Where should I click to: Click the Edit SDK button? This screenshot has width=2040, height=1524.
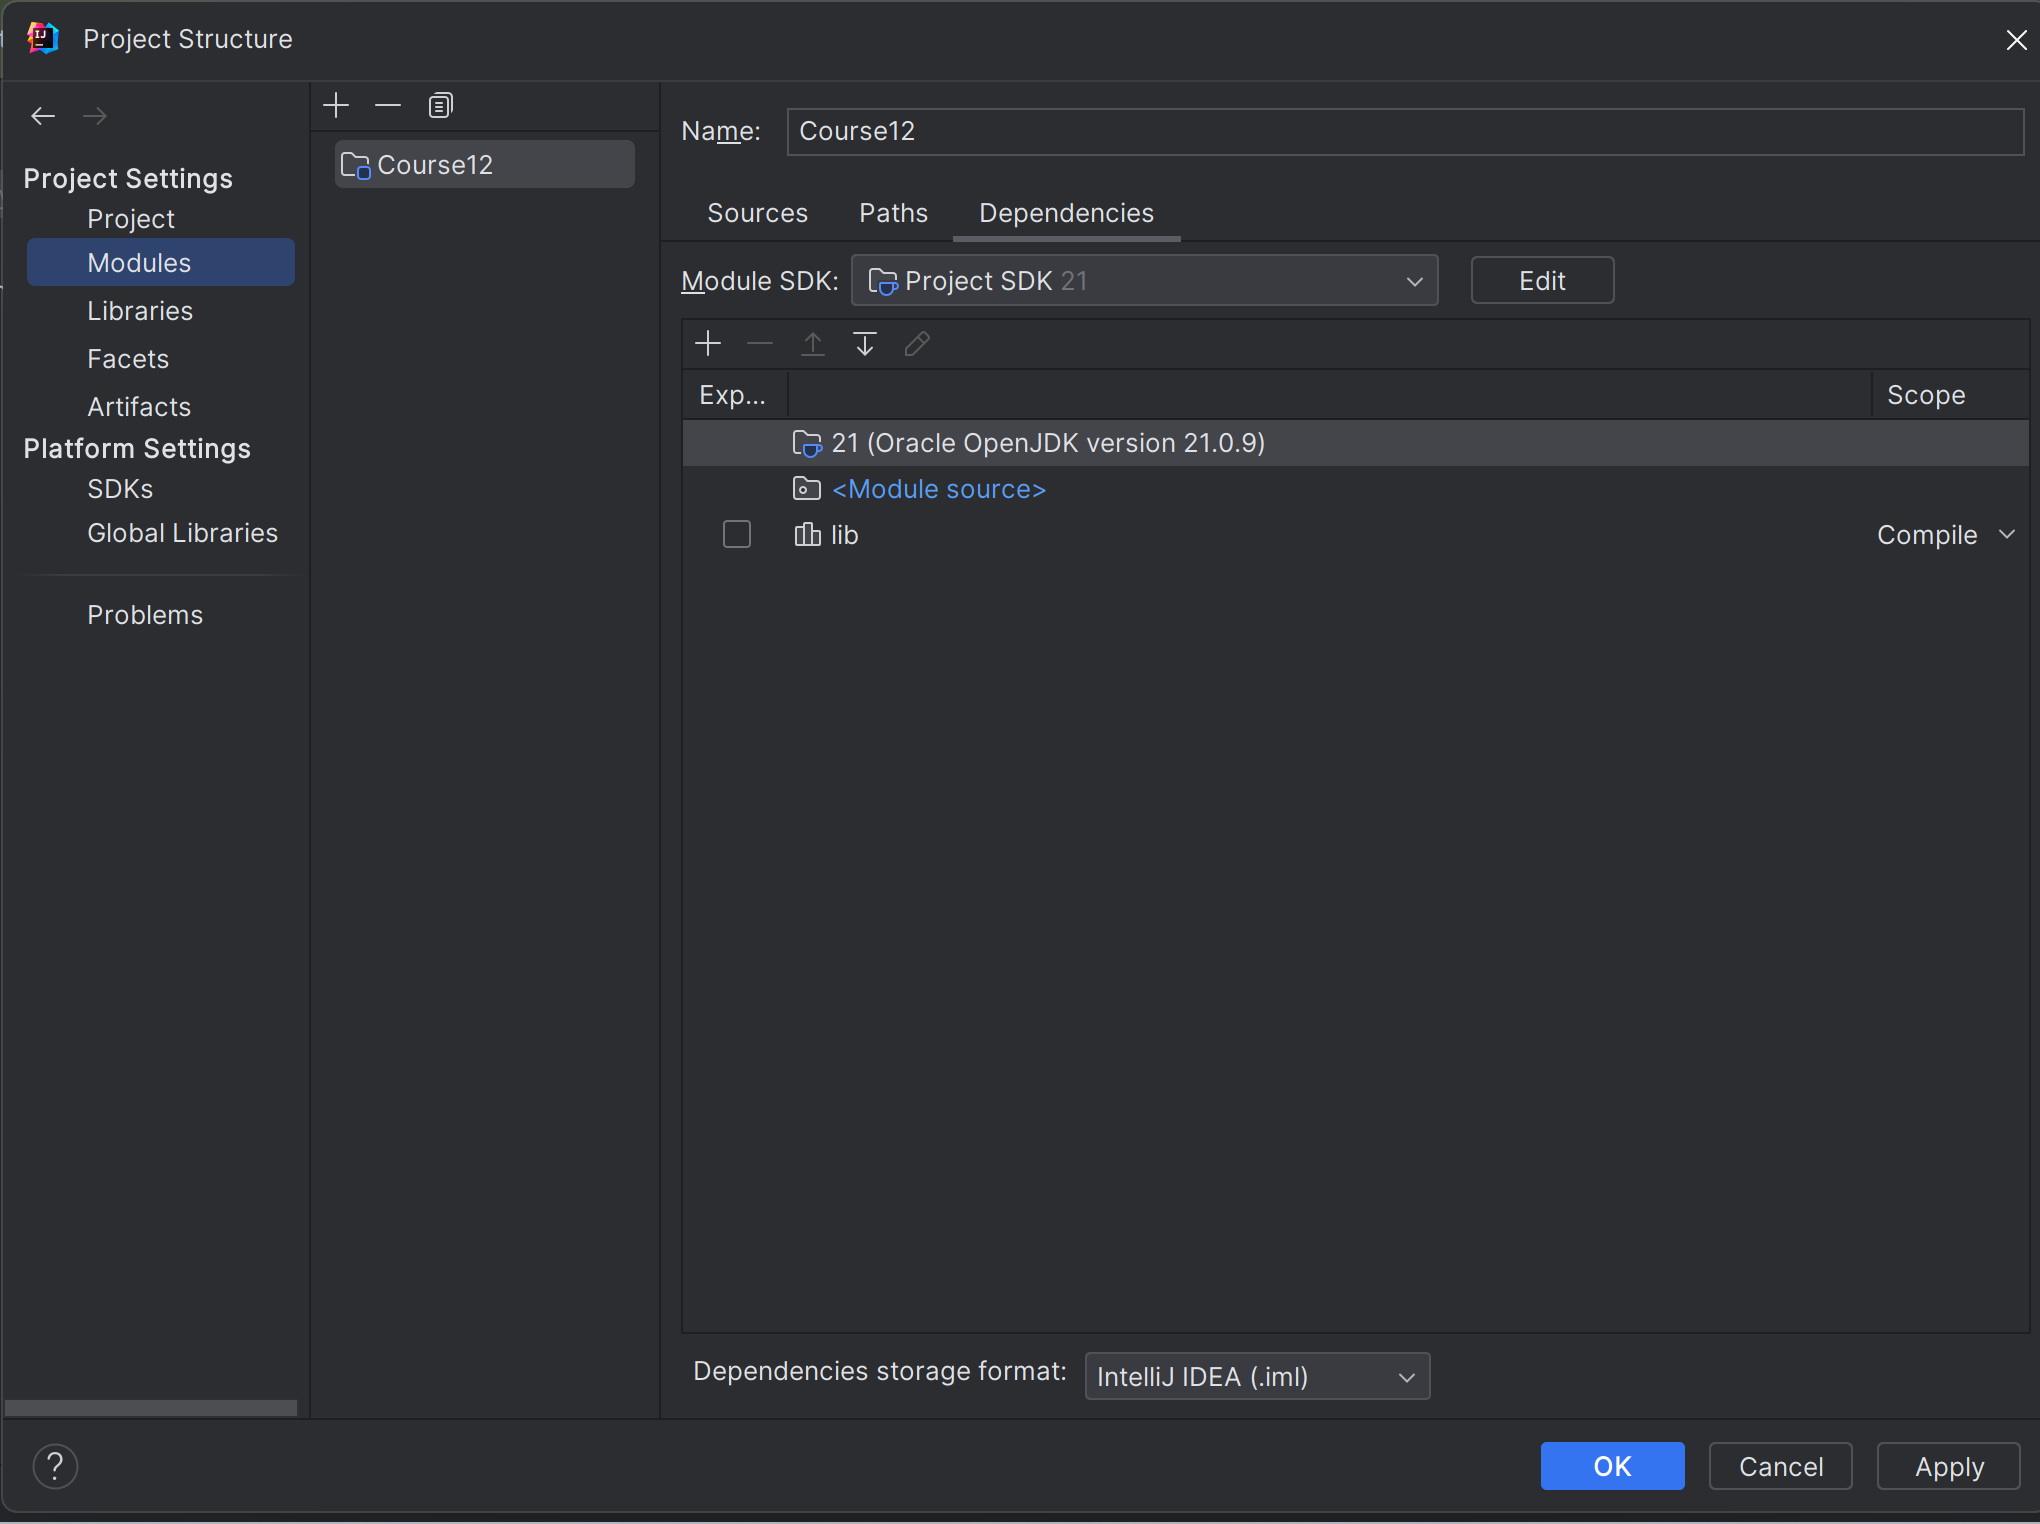1542,281
